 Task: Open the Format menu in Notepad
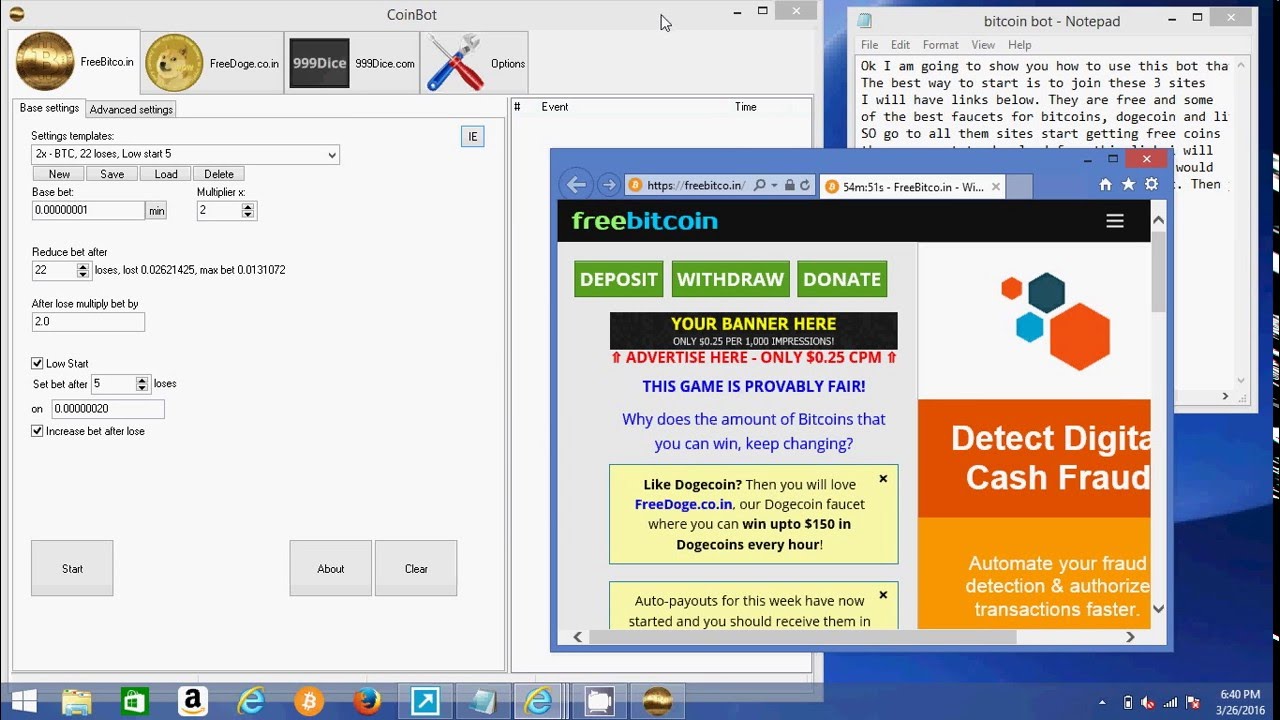[x=940, y=45]
